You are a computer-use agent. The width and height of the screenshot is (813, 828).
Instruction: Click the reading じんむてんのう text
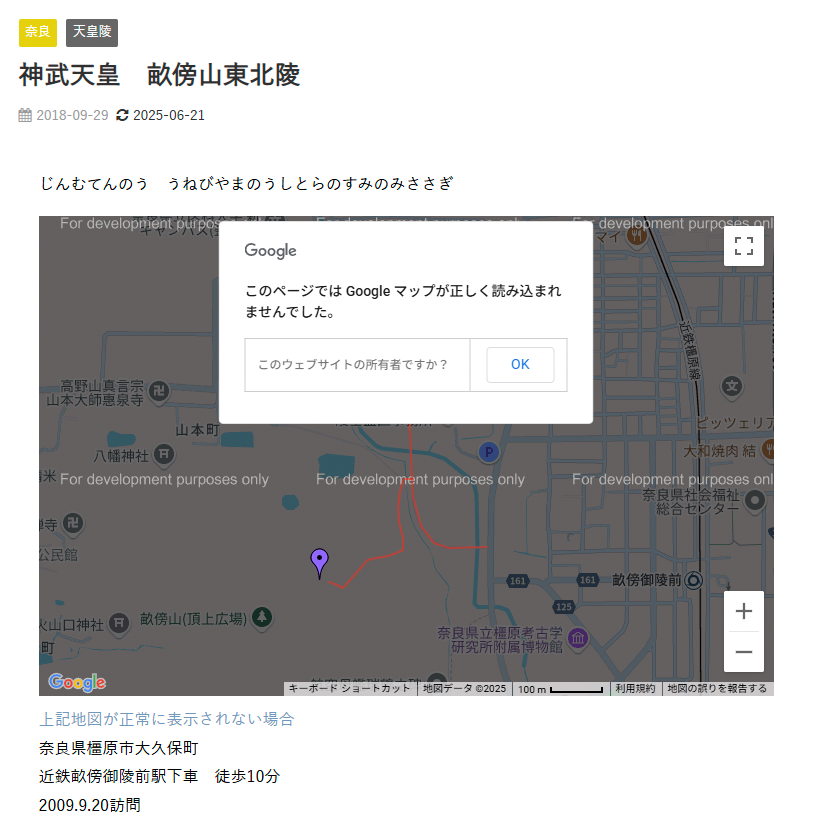pyautogui.click(x=94, y=184)
